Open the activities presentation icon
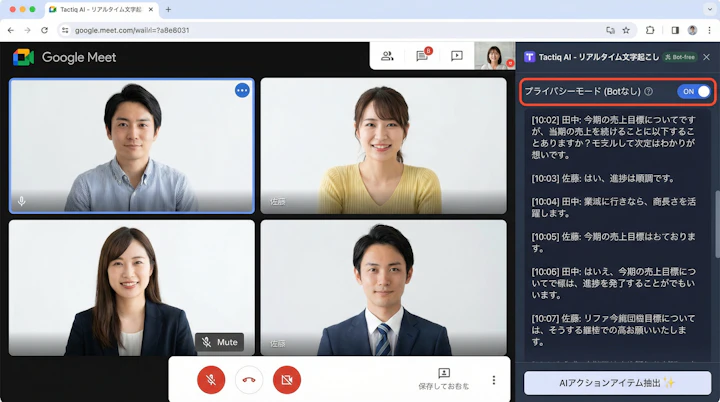The width and height of the screenshot is (720, 402). pos(457,56)
